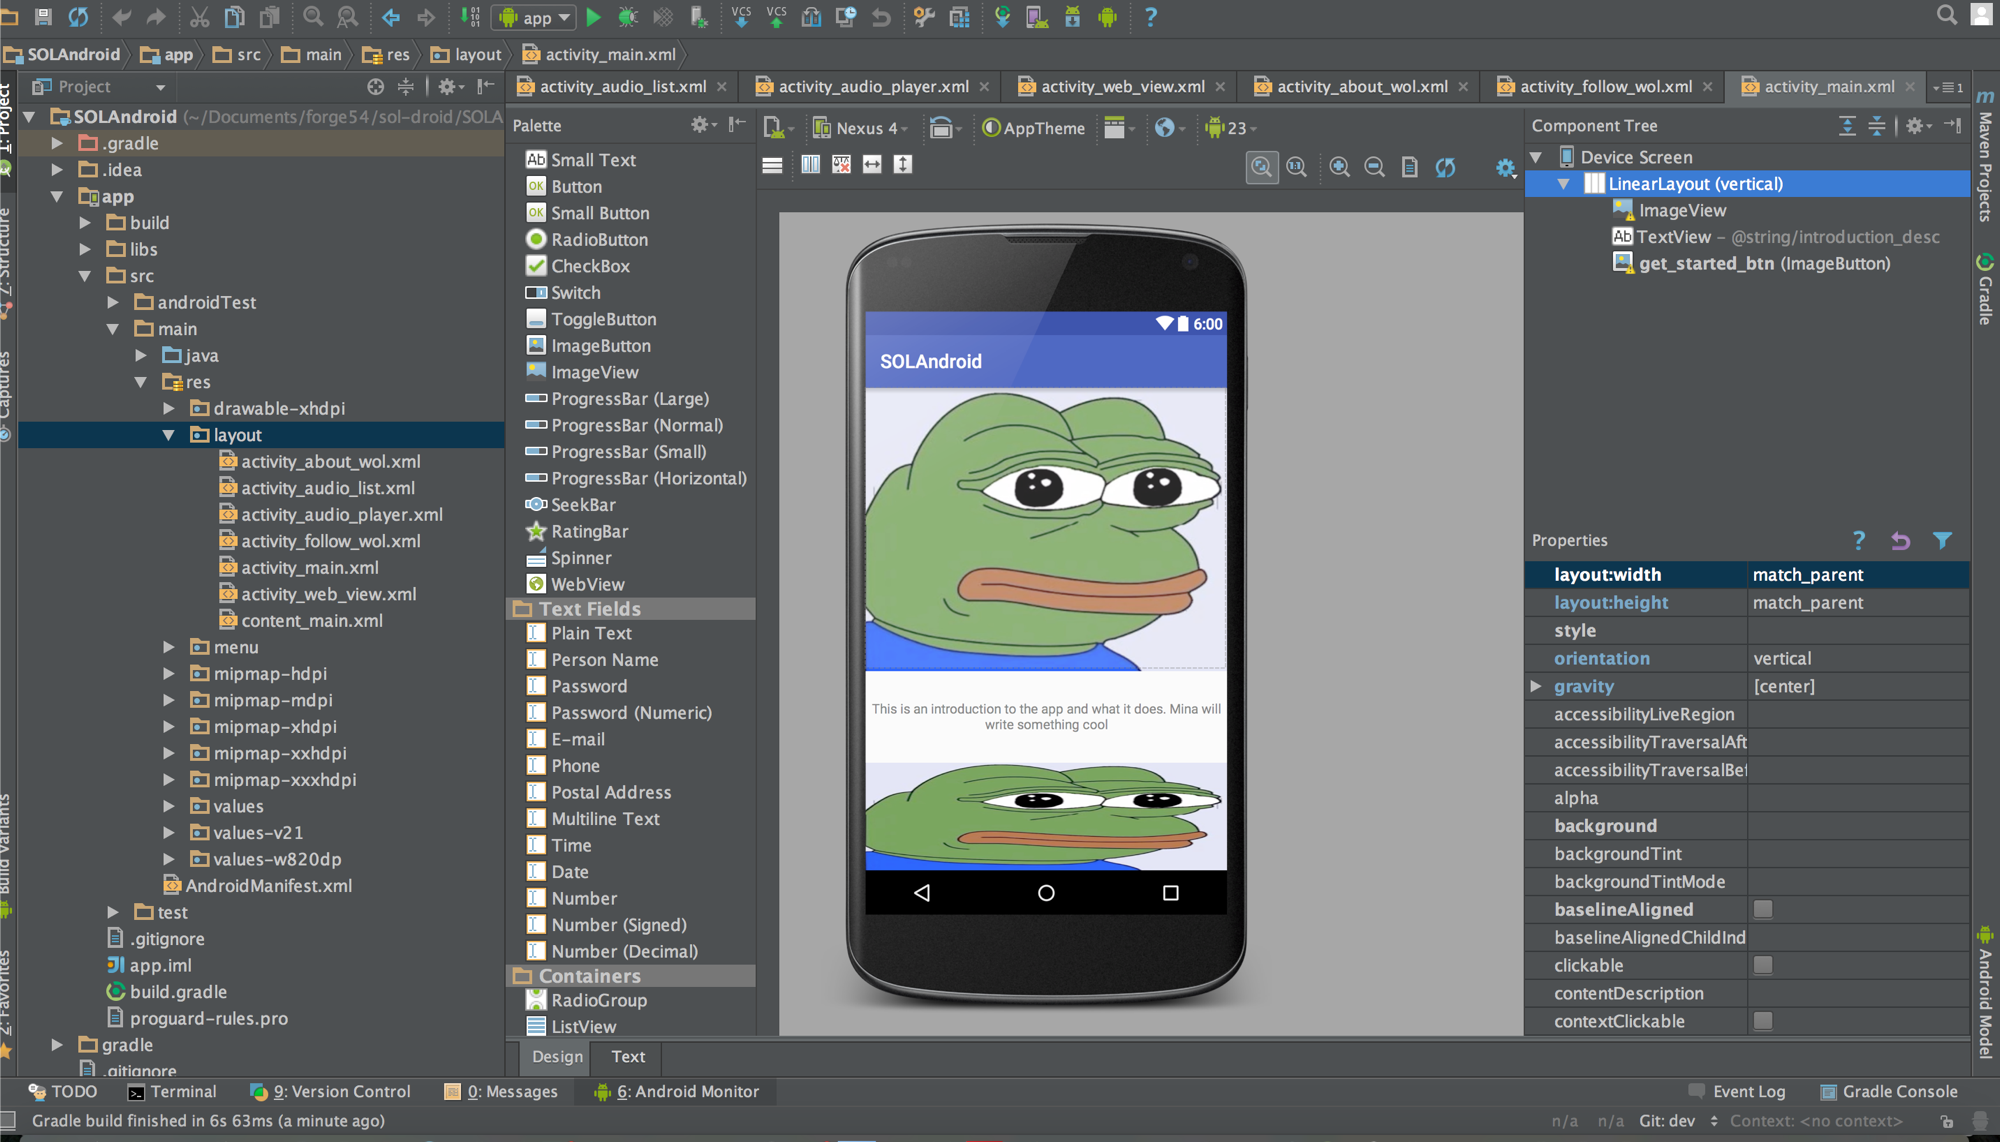Viewport: 2000px width, 1142px height.
Task: Toggle layout height with vertical arrows icon
Action: pos(903,164)
